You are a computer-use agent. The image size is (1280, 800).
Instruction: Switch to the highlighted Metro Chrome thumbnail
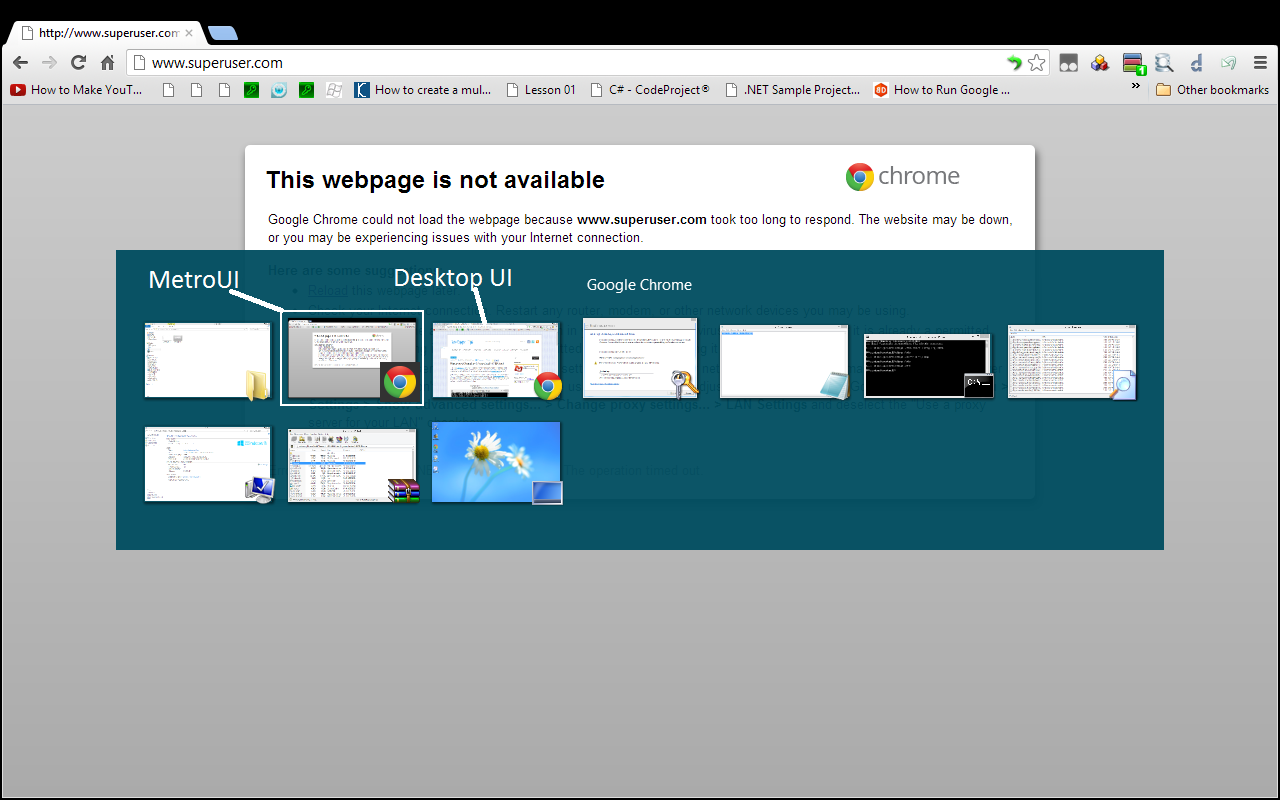pyautogui.click(x=352, y=358)
